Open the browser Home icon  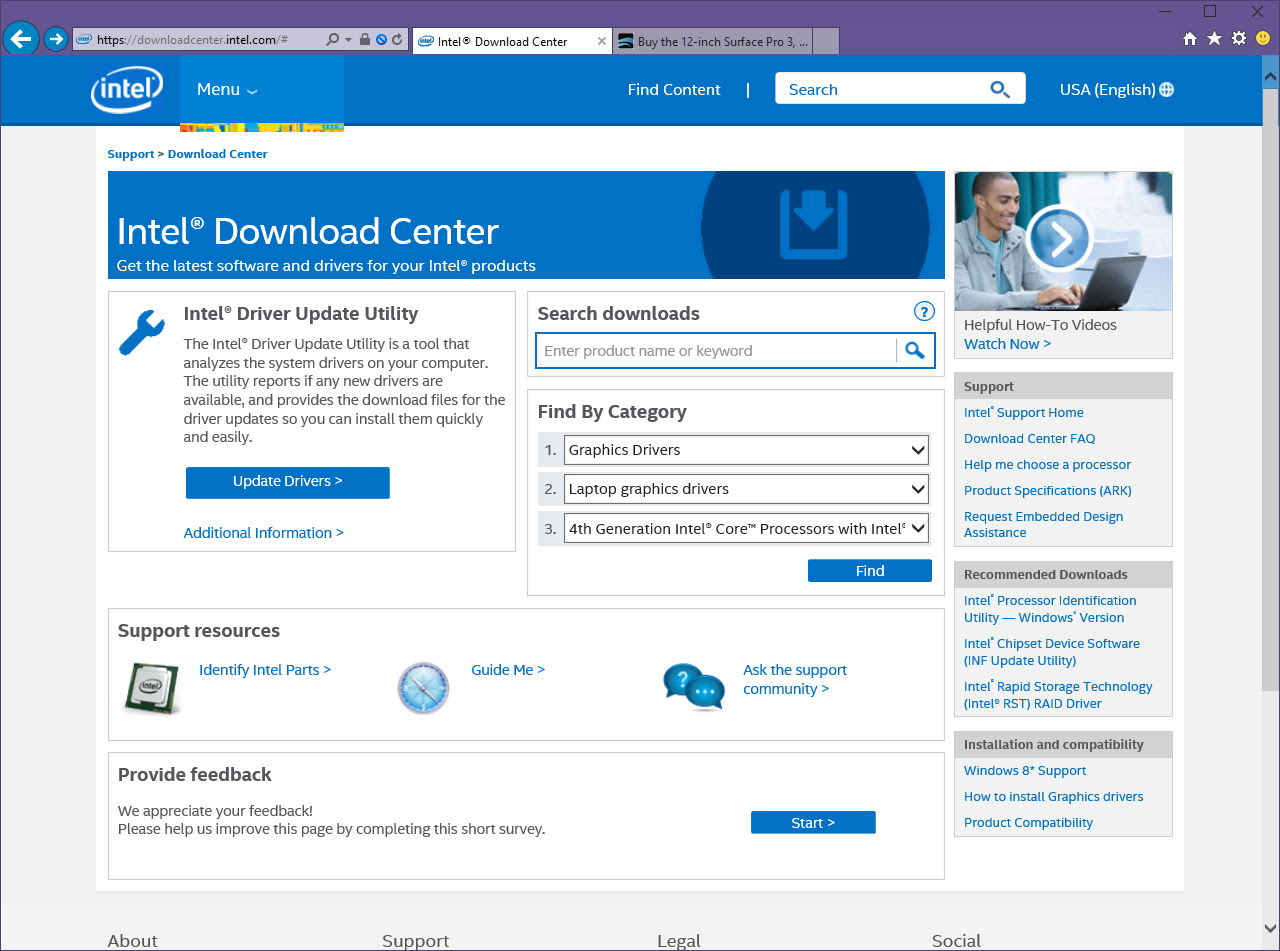(1190, 39)
